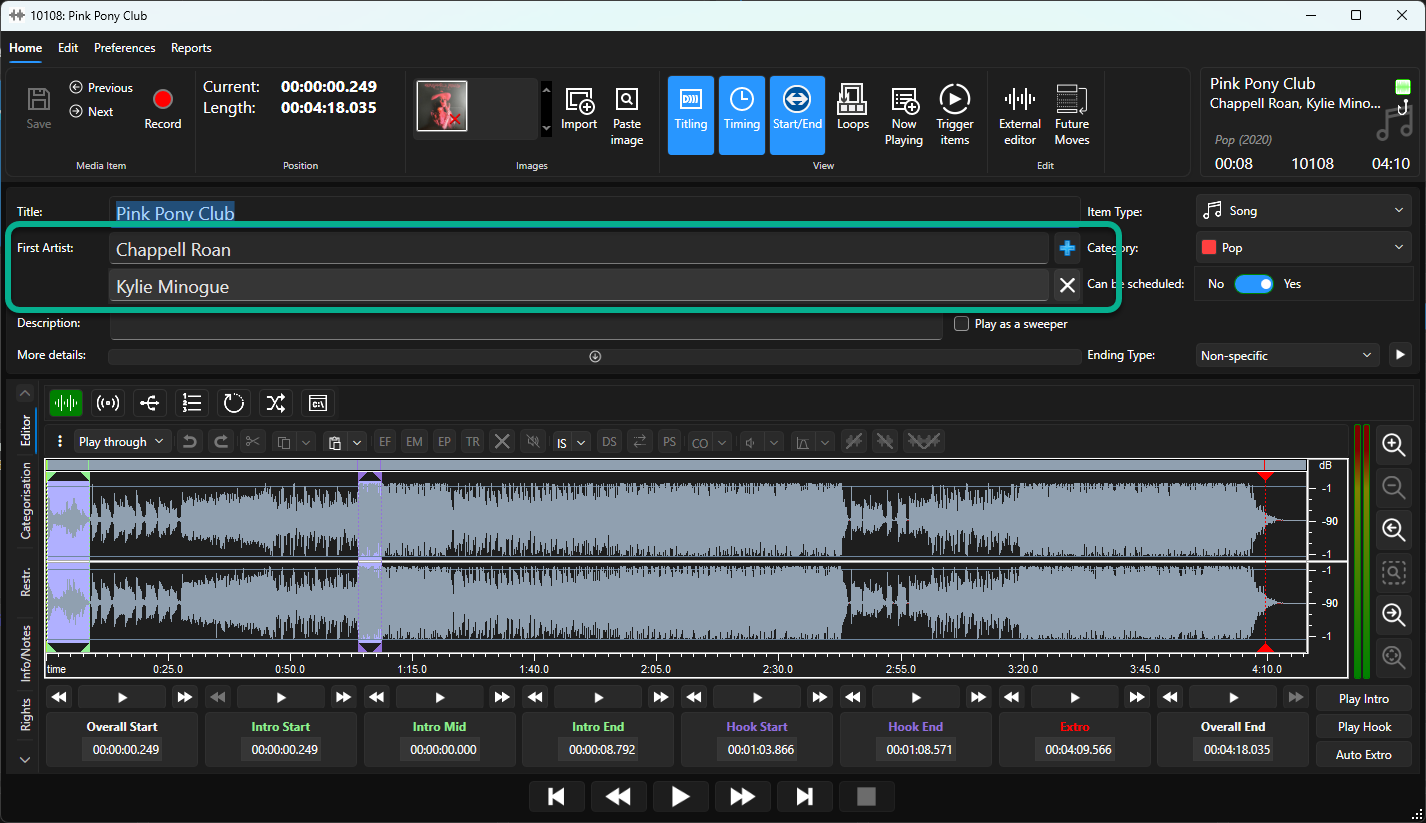Open Future Moves
The height and width of the screenshot is (823, 1426).
tap(1071, 115)
